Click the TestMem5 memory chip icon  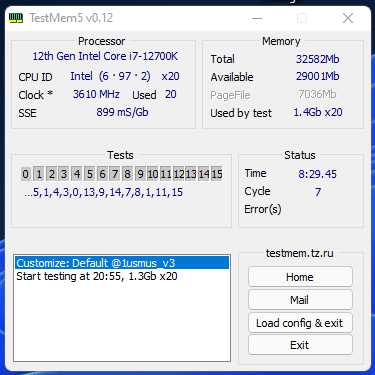[x=16, y=18]
